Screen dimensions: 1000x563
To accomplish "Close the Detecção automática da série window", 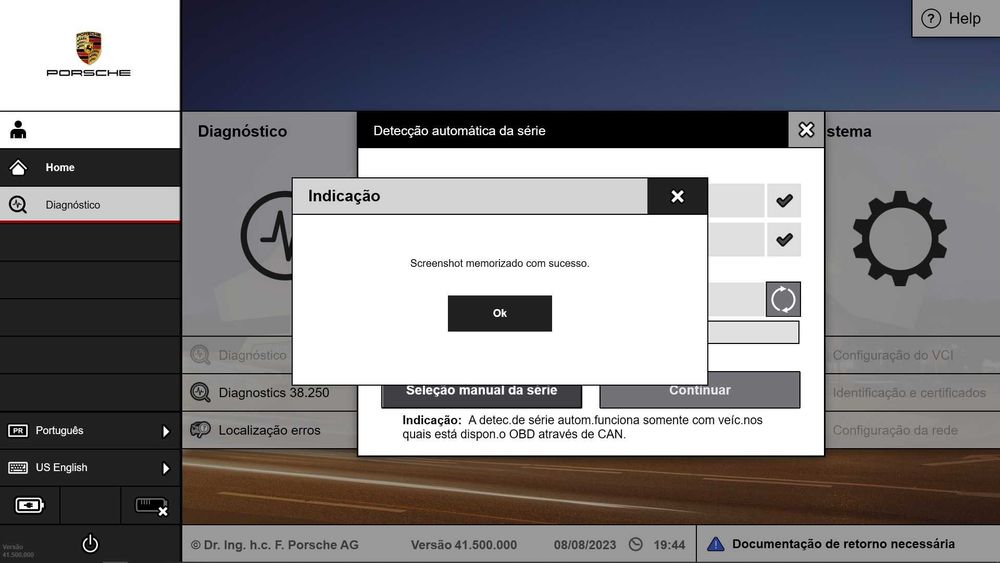I will click(806, 130).
